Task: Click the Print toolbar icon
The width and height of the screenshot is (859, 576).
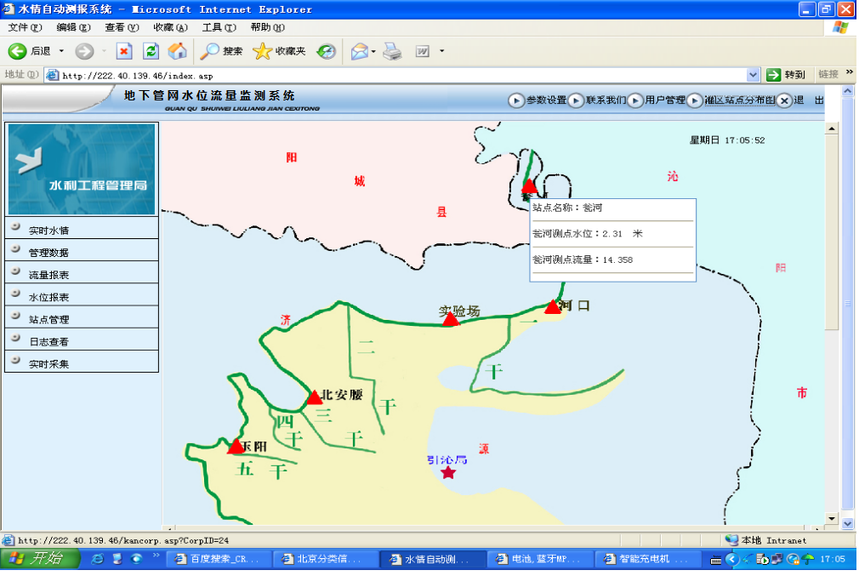Action: pyautogui.click(x=392, y=52)
